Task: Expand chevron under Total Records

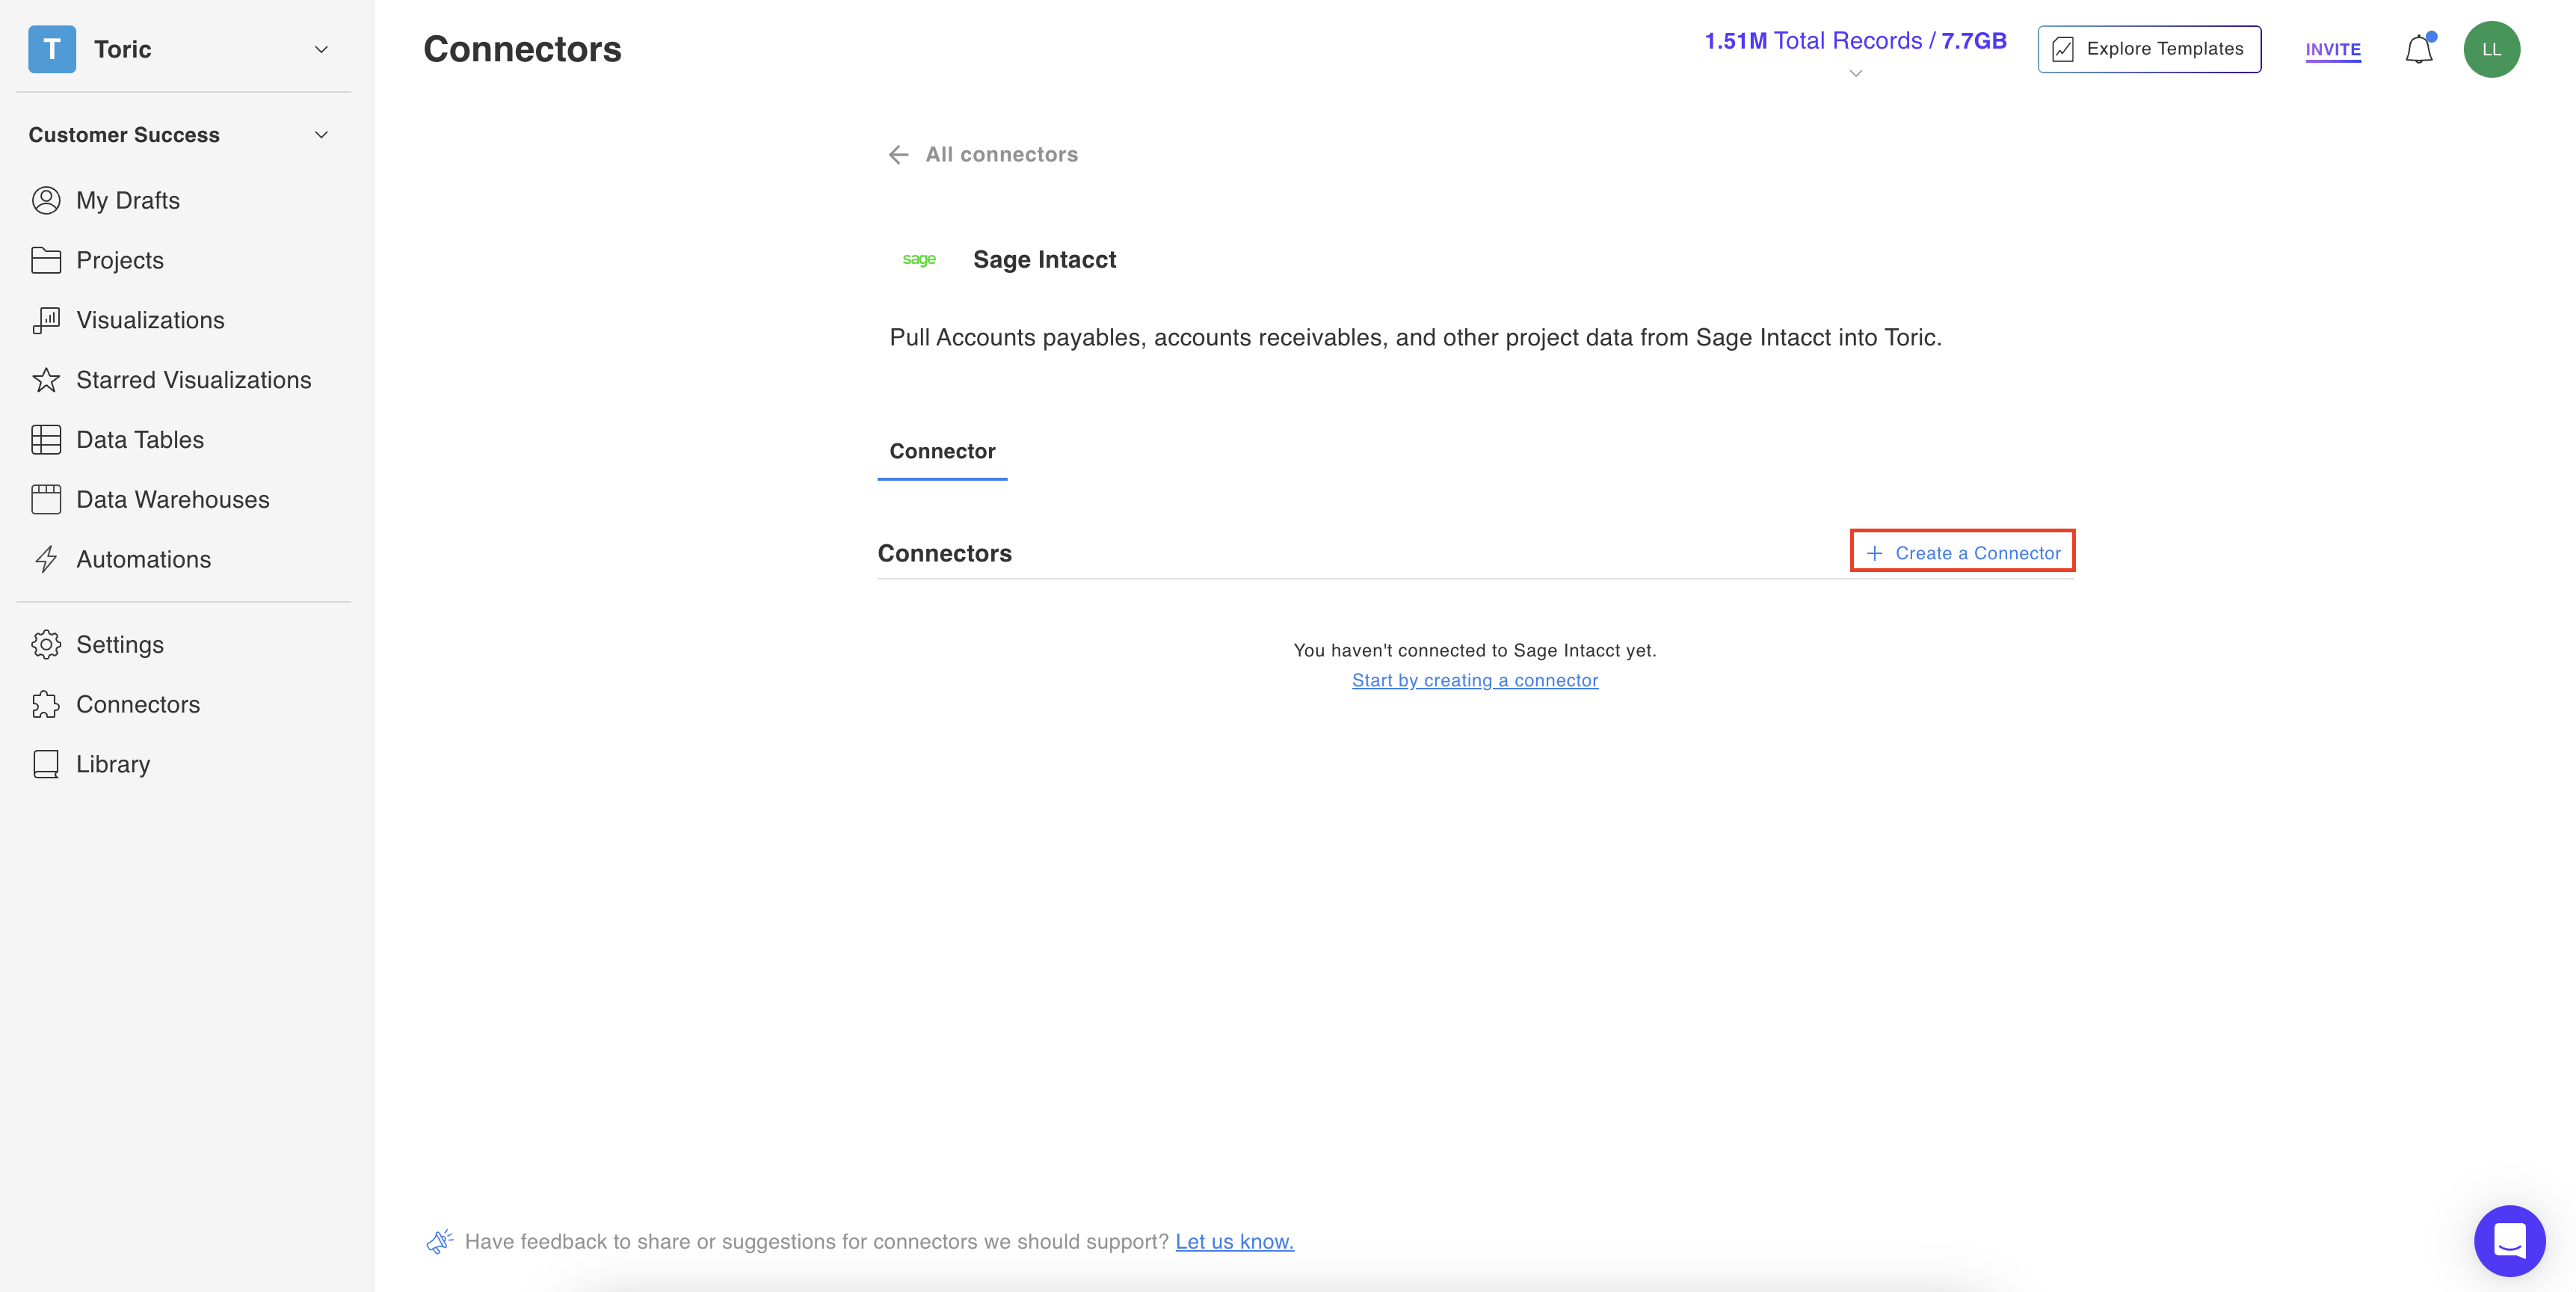Action: [1855, 74]
